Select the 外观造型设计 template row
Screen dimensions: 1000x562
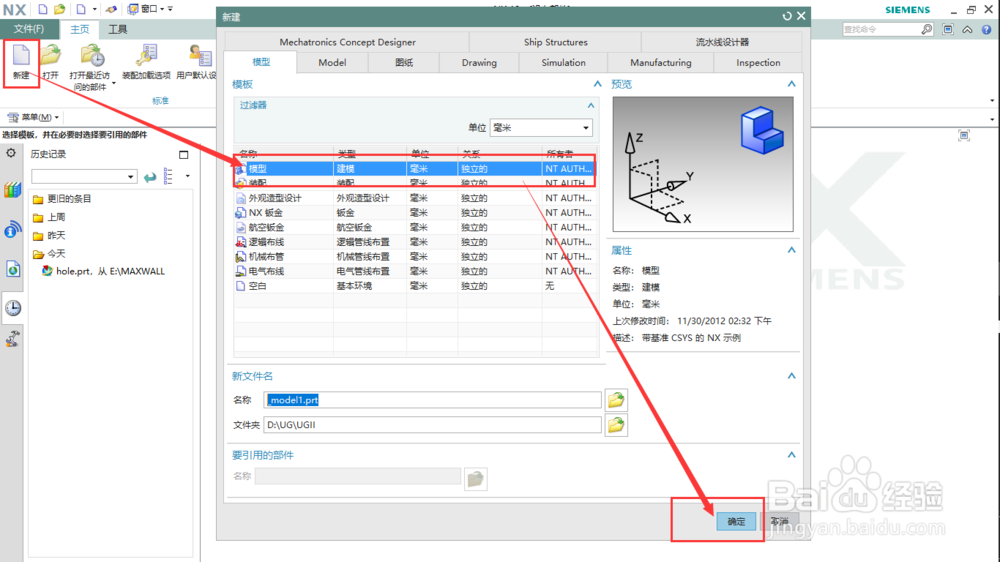click(415, 198)
